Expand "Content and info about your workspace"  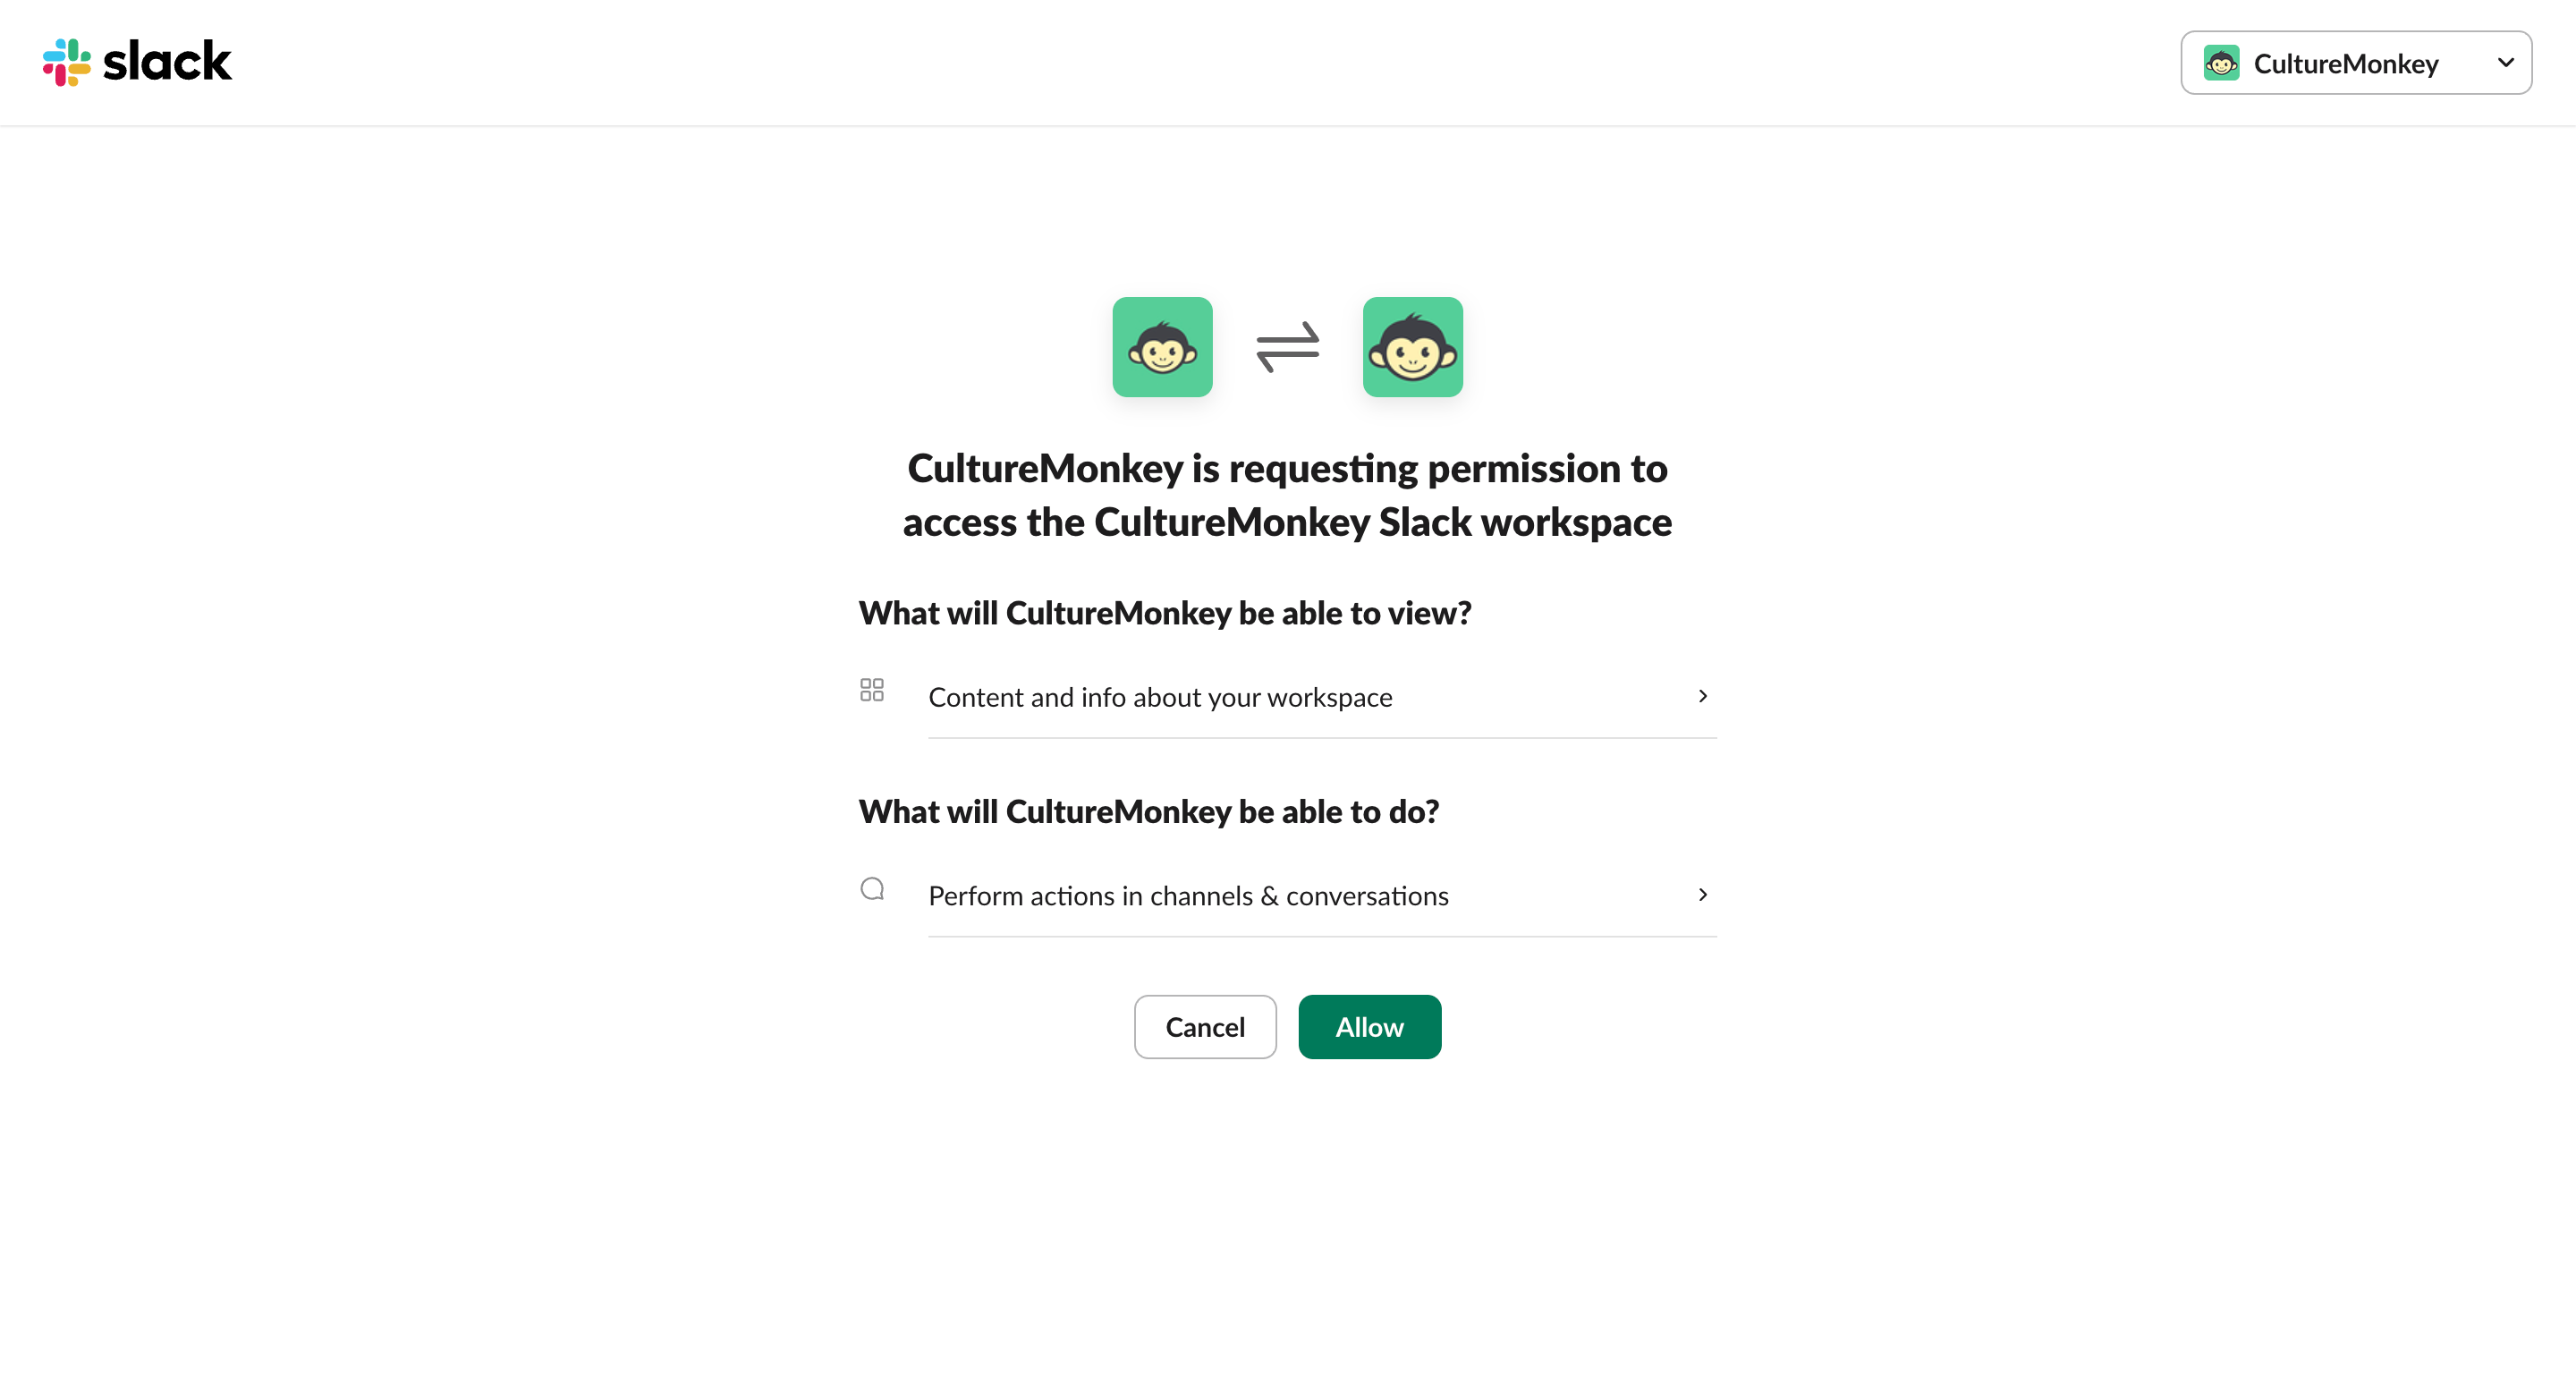1160,697
